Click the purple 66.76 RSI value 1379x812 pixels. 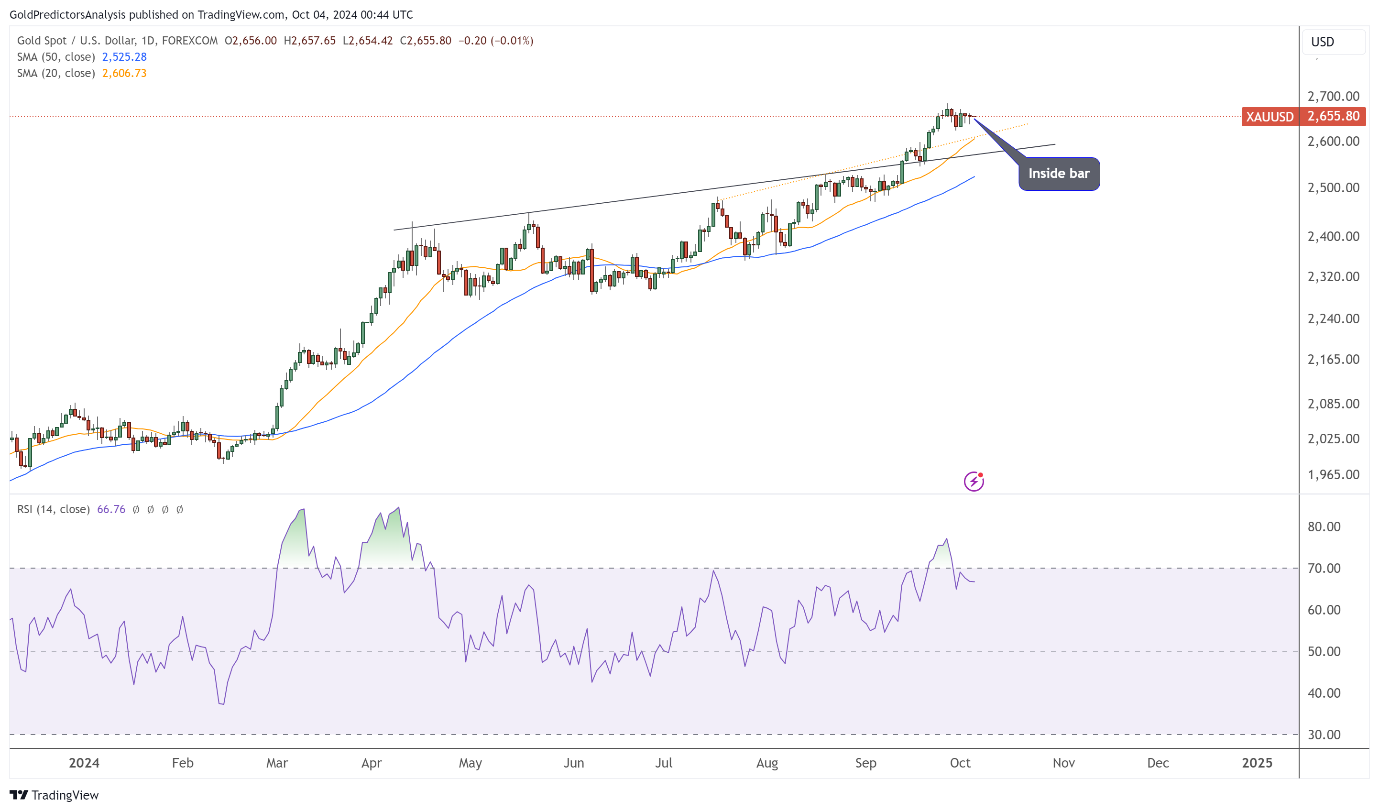click(111, 509)
